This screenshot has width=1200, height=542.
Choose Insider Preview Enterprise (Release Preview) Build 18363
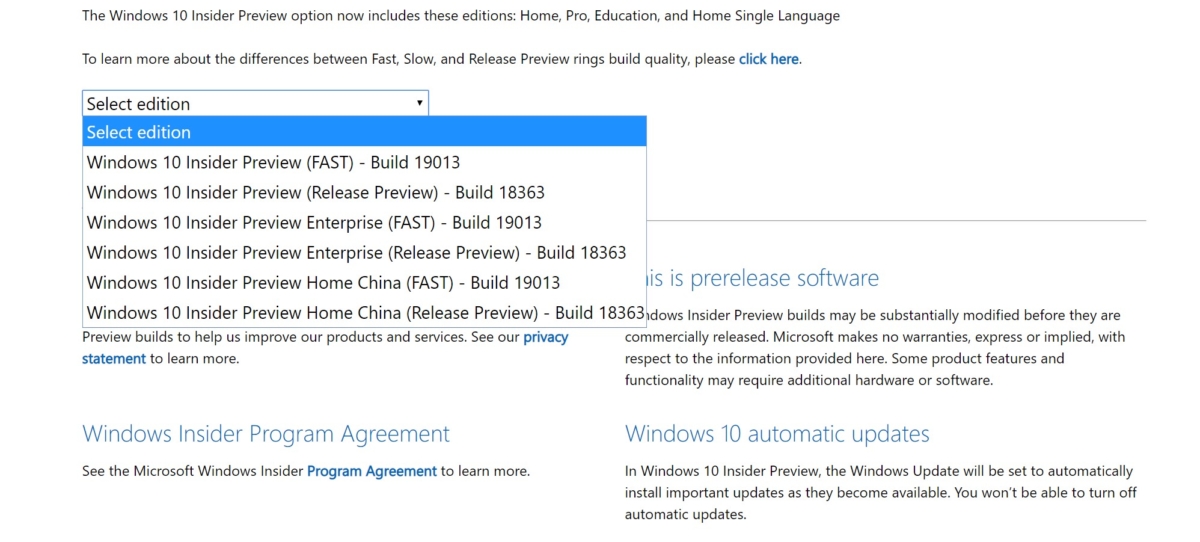(x=364, y=252)
